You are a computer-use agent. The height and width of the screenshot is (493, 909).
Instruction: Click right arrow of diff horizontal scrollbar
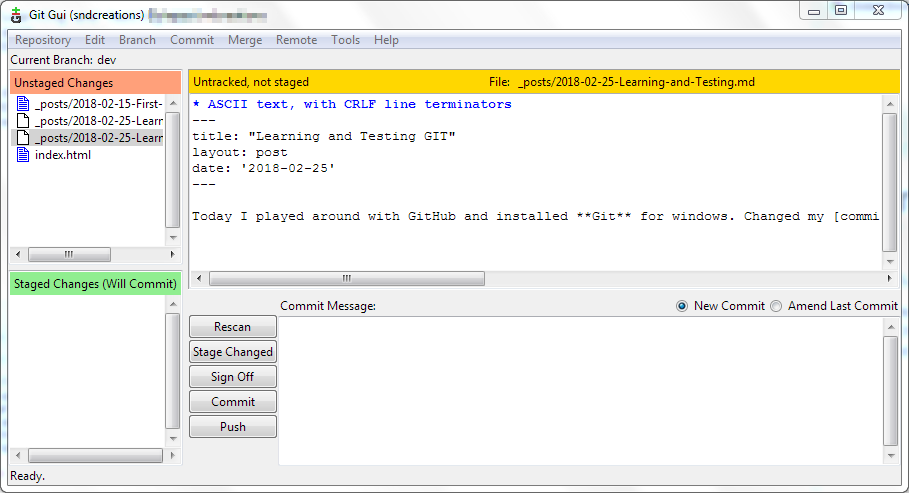(x=889, y=278)
